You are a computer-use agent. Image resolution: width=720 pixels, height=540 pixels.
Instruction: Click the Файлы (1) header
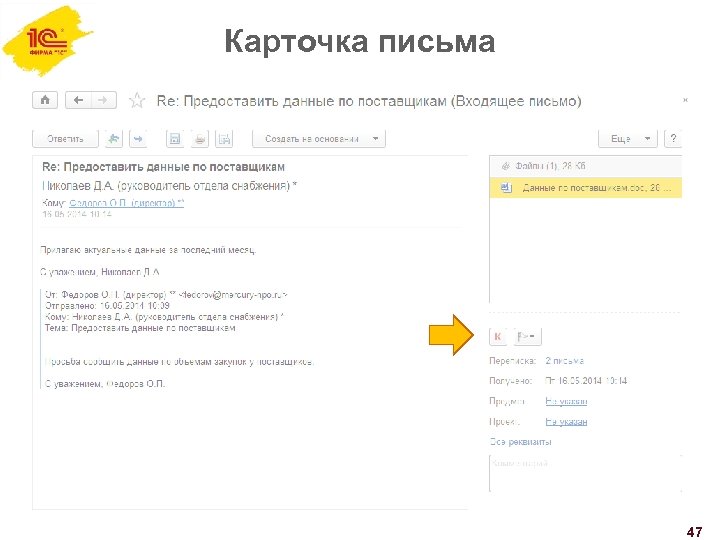[x=585, y=166]
